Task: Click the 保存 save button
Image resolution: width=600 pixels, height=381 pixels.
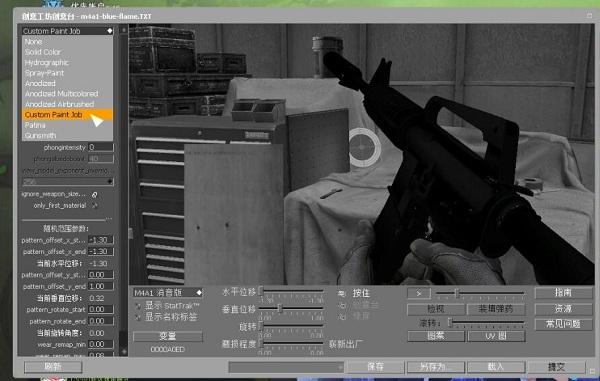Action: 375,367
